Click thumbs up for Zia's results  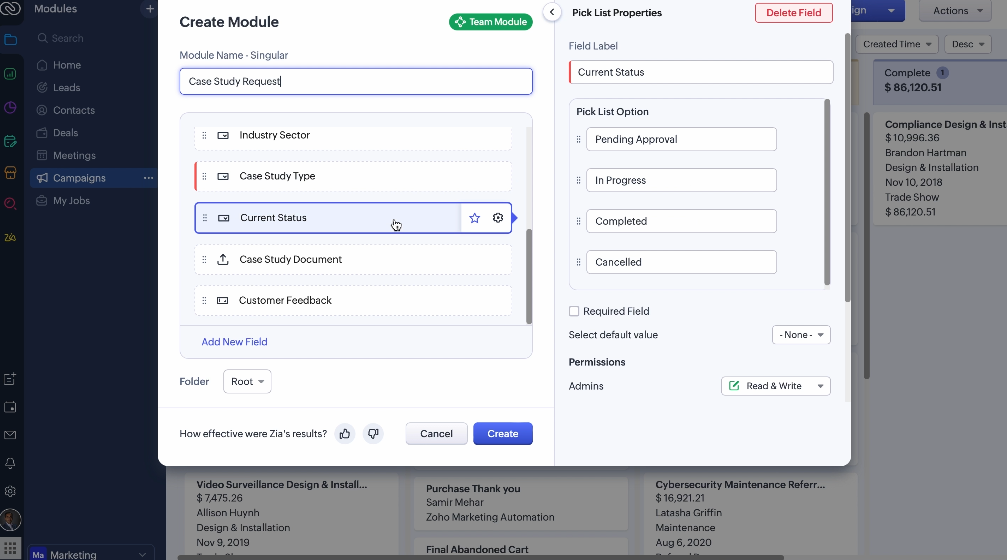[x=345, y=434]
